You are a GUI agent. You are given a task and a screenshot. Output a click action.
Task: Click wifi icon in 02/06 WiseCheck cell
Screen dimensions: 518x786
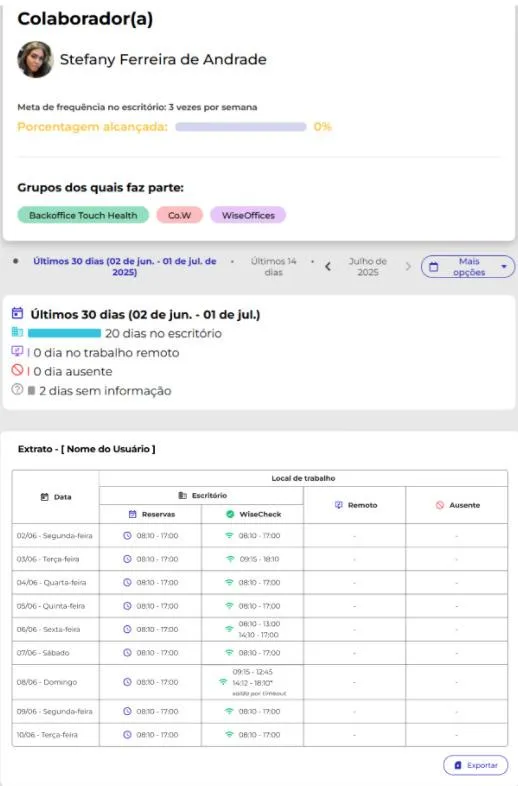tap(229, 536)
